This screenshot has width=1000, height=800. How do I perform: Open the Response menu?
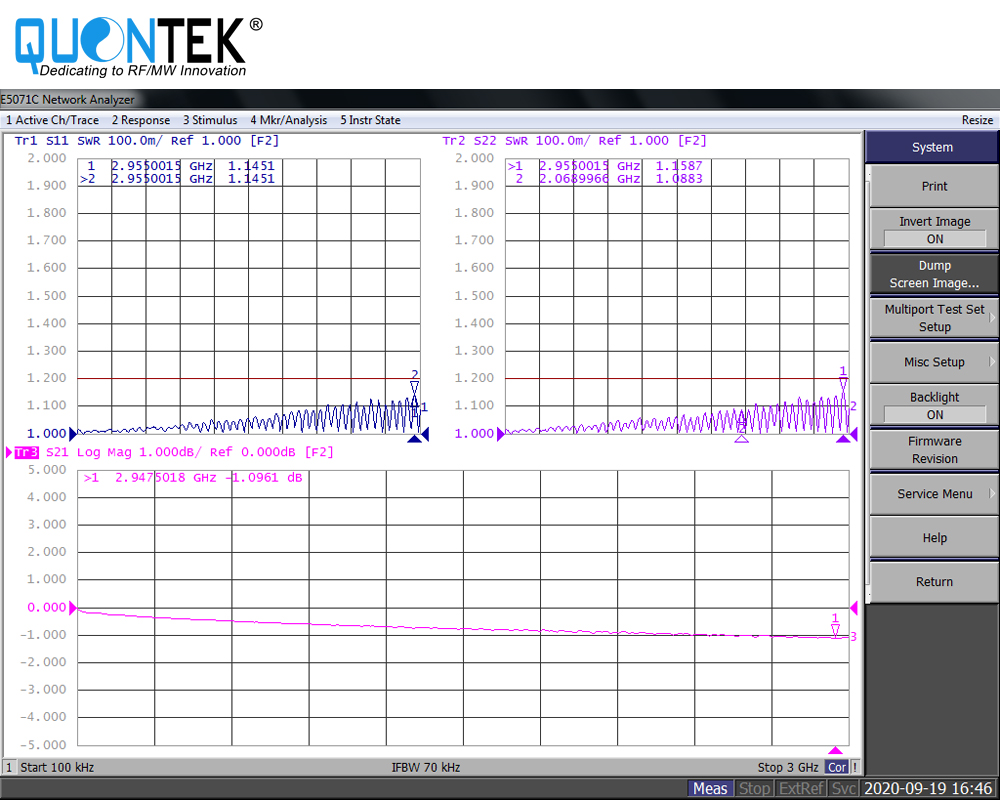[141, 120]
